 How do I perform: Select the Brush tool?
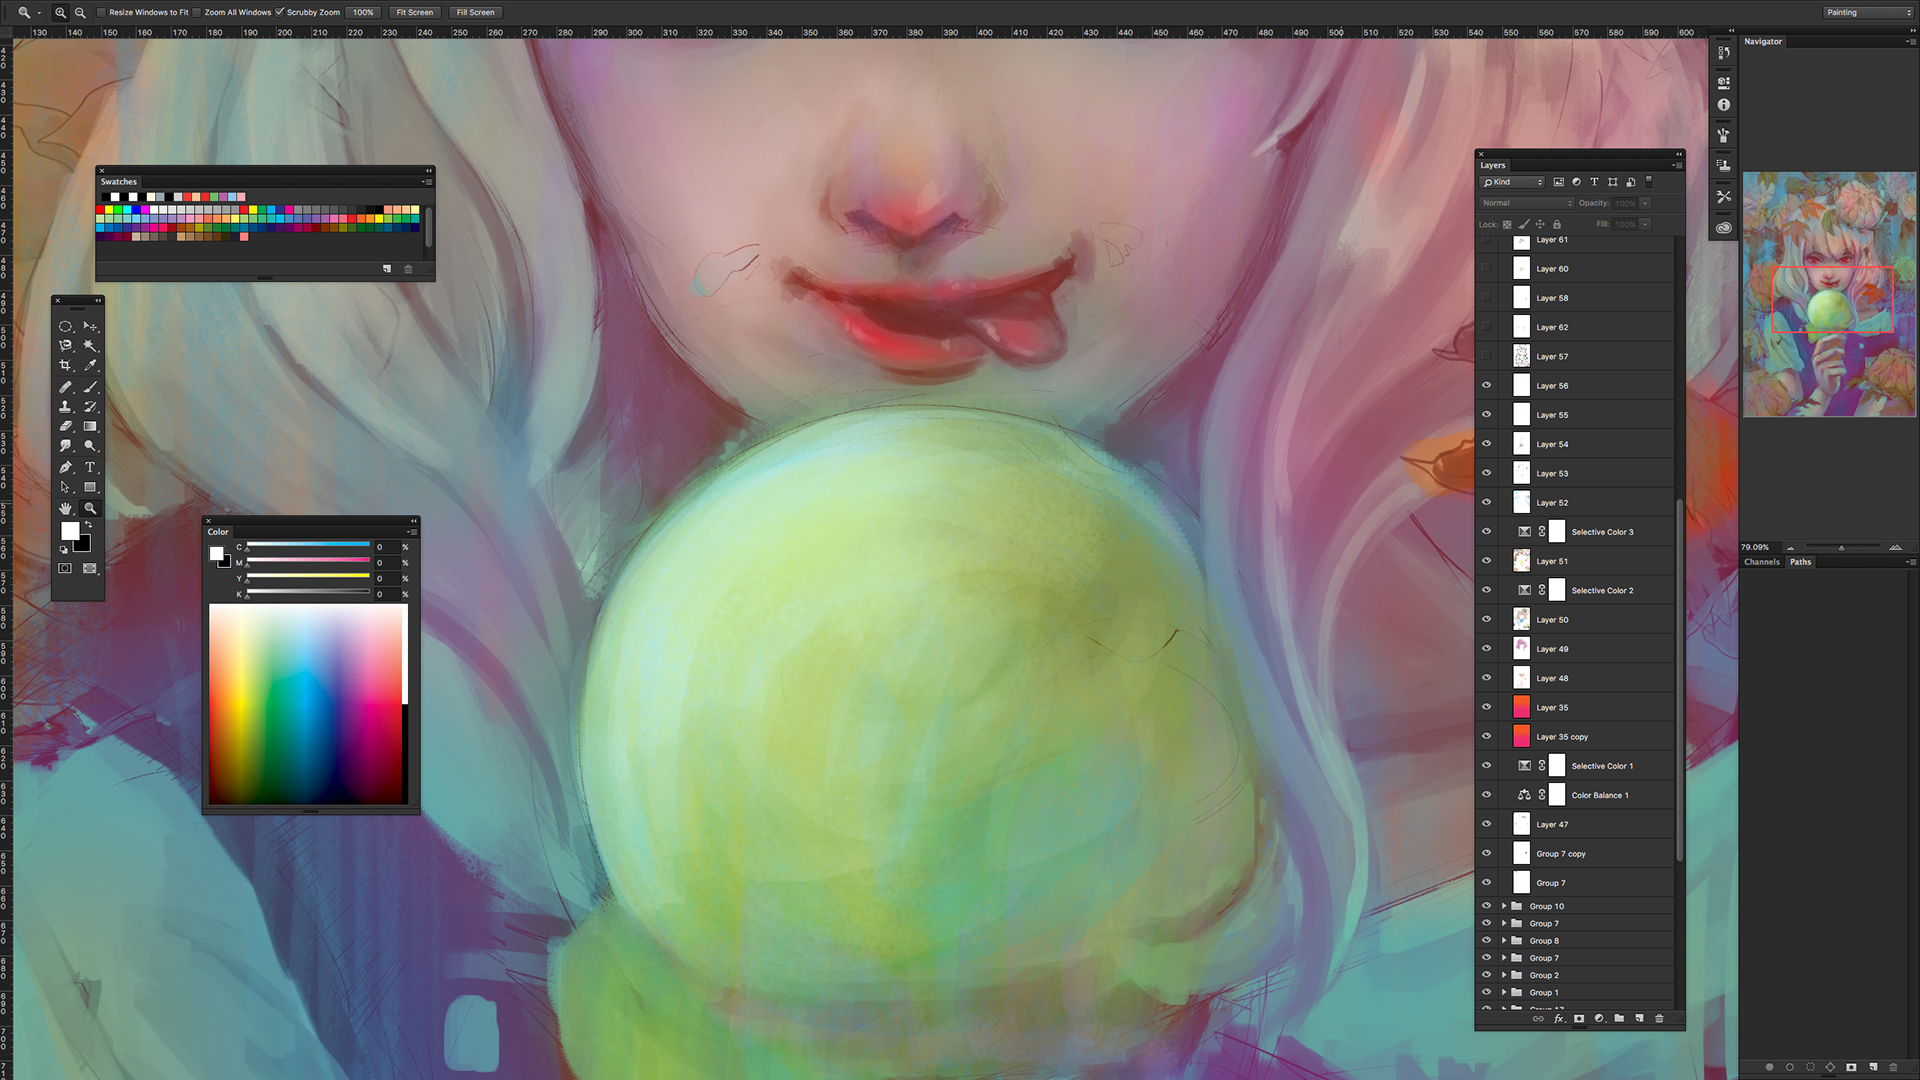[x=90, y=387]
